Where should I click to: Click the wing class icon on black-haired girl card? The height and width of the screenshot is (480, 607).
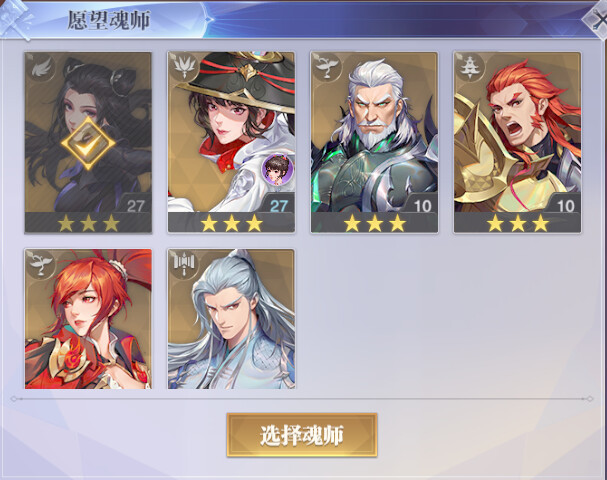point(42,69)
